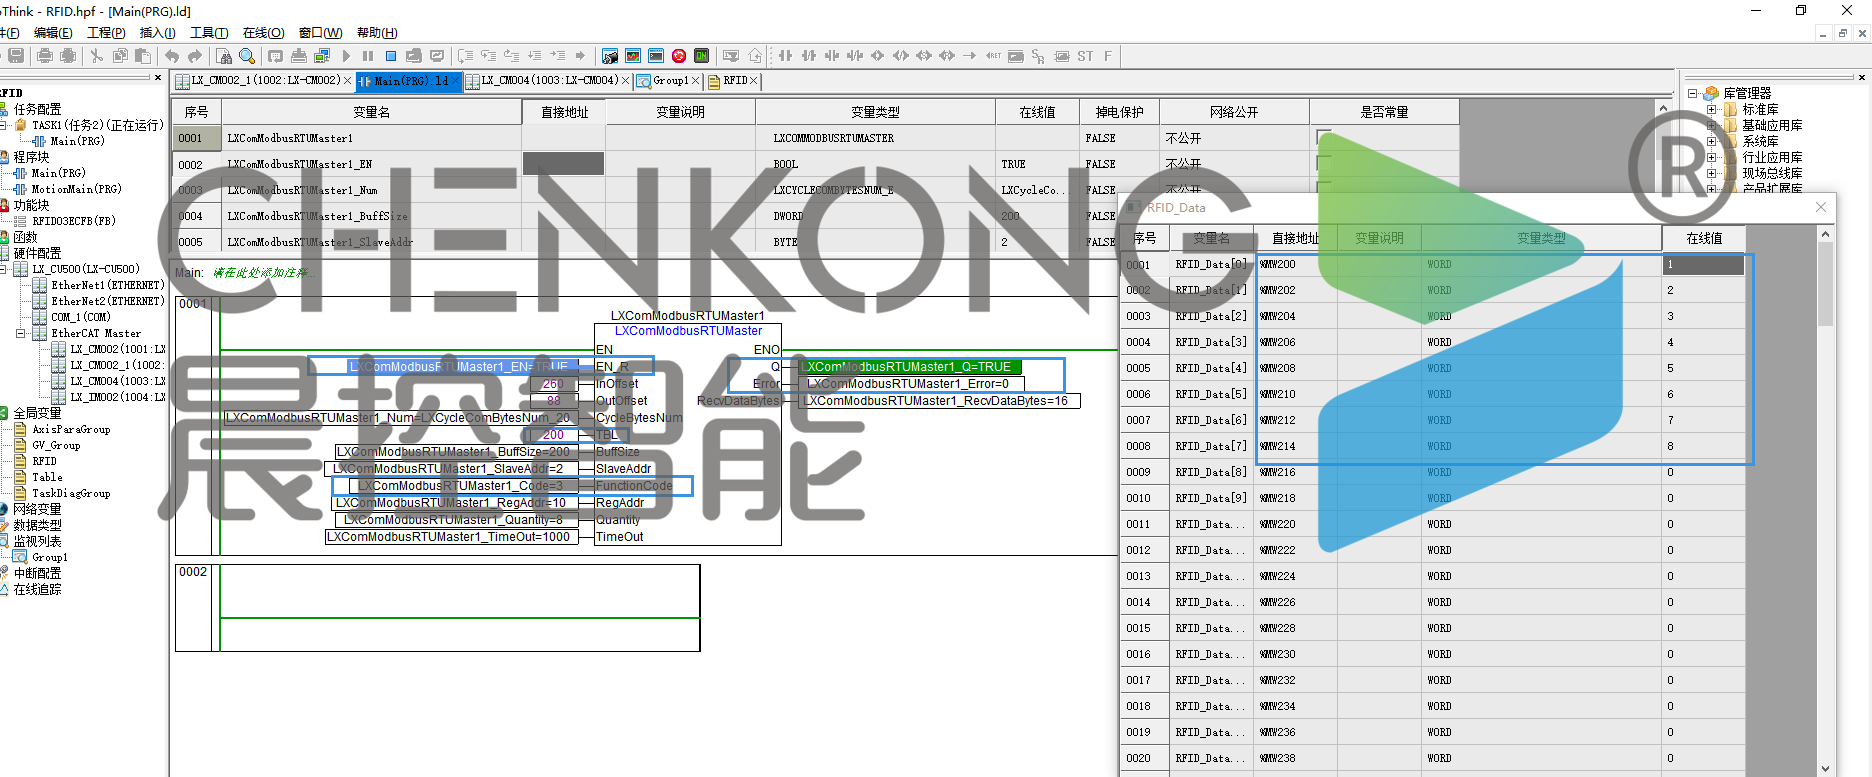The height and width of the screenshot is (777, 1872).
Task: Open the 工程(P) menu
Action: [x=106, y=33]
